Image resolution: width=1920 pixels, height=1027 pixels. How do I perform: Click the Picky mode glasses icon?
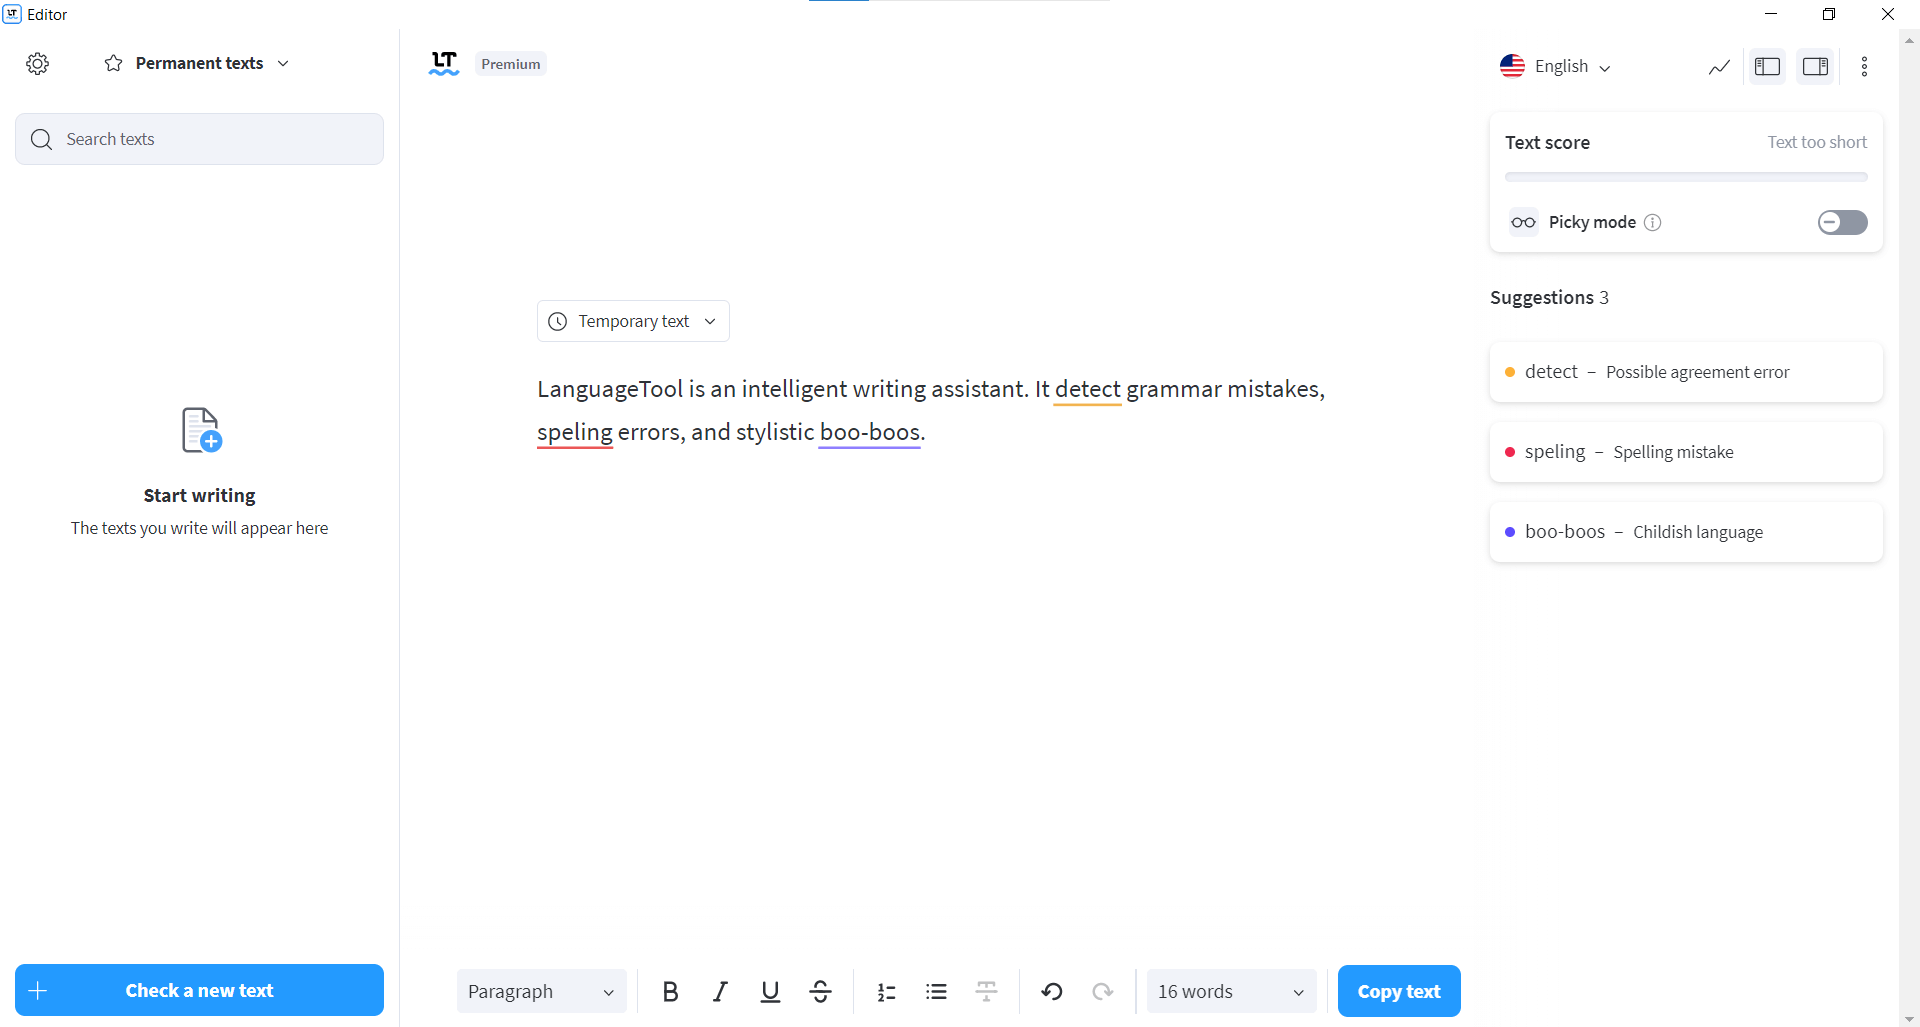1523,222
